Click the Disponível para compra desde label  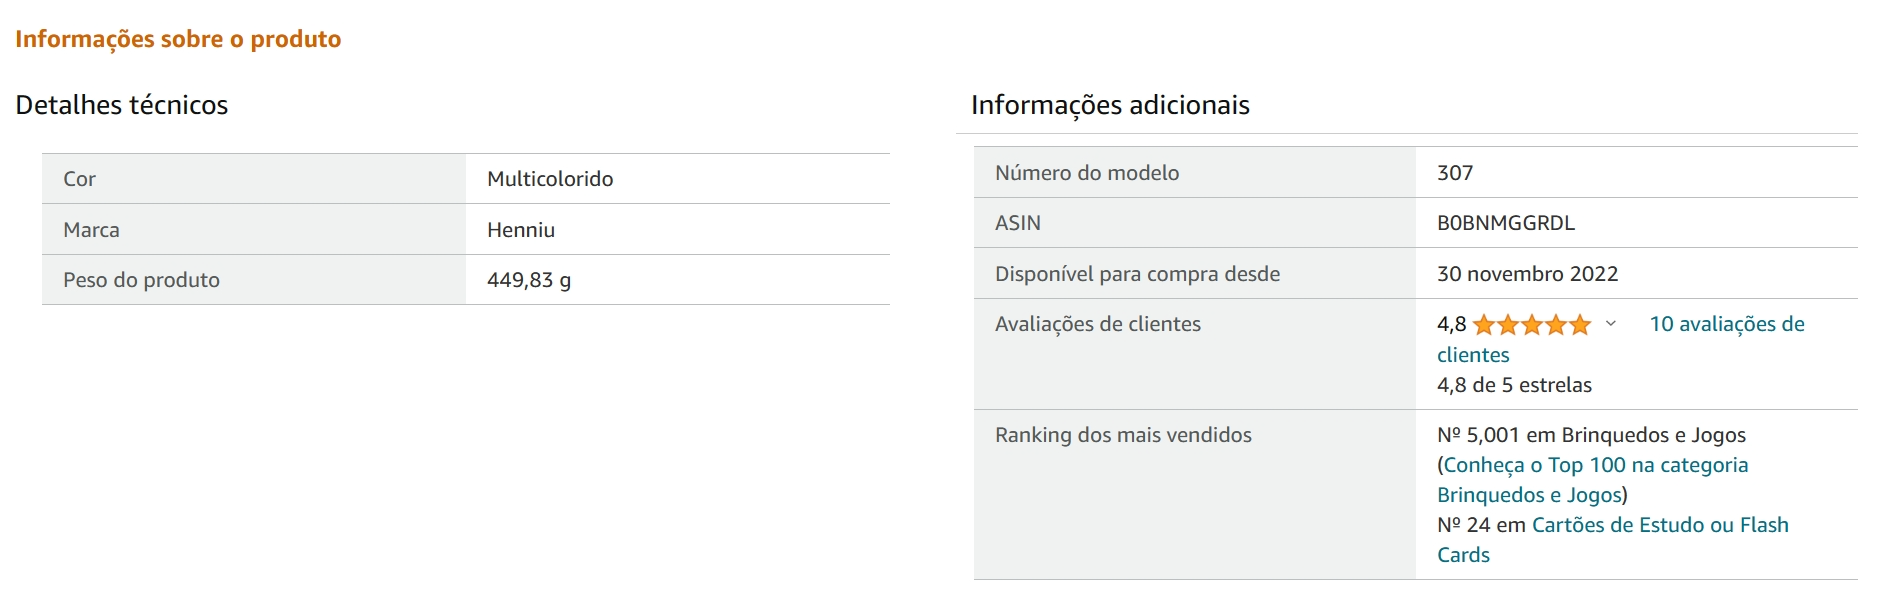click(1137, 274)
